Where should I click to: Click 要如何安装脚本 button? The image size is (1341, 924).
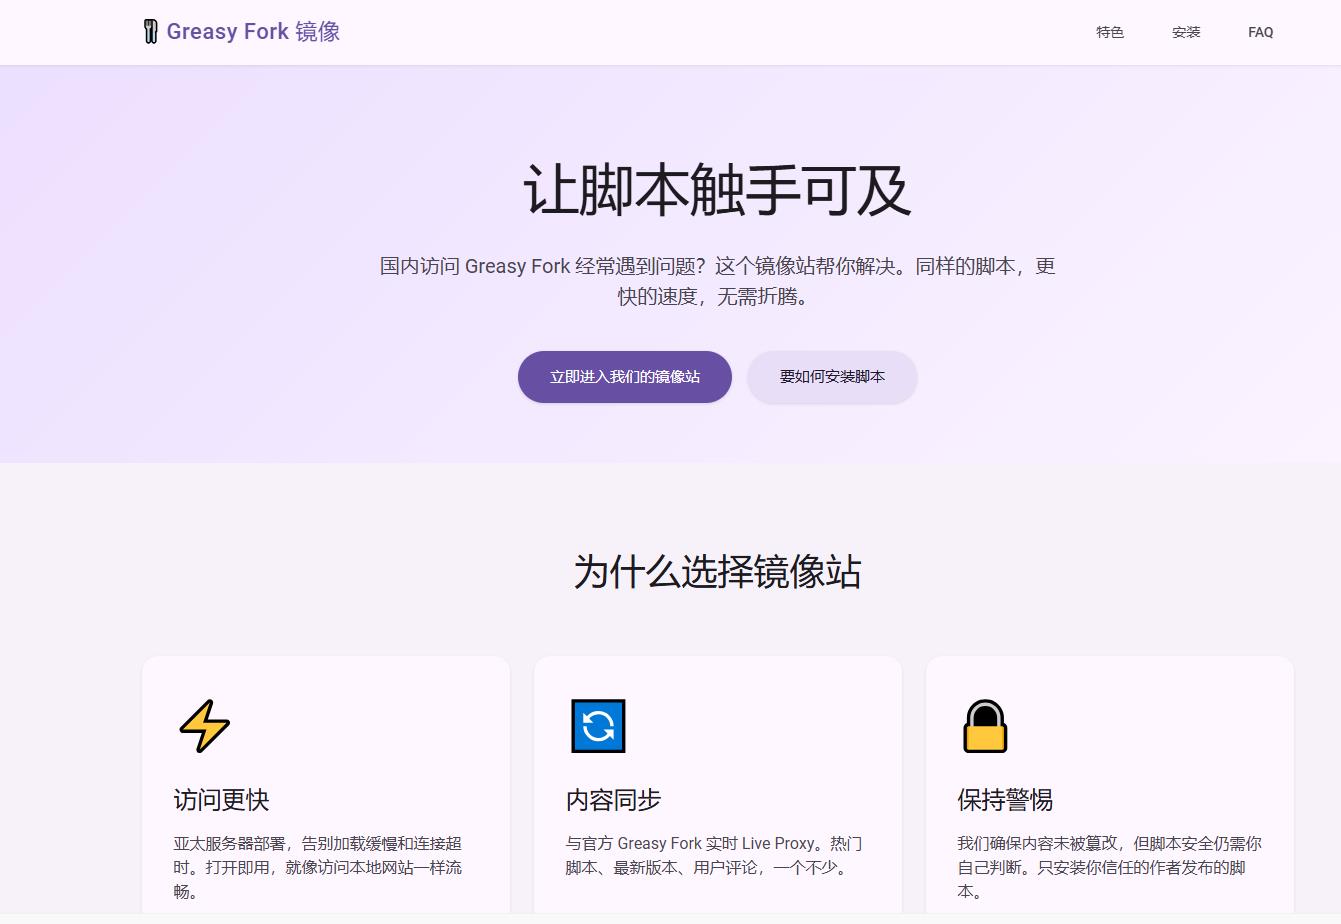tap(832, 377)
